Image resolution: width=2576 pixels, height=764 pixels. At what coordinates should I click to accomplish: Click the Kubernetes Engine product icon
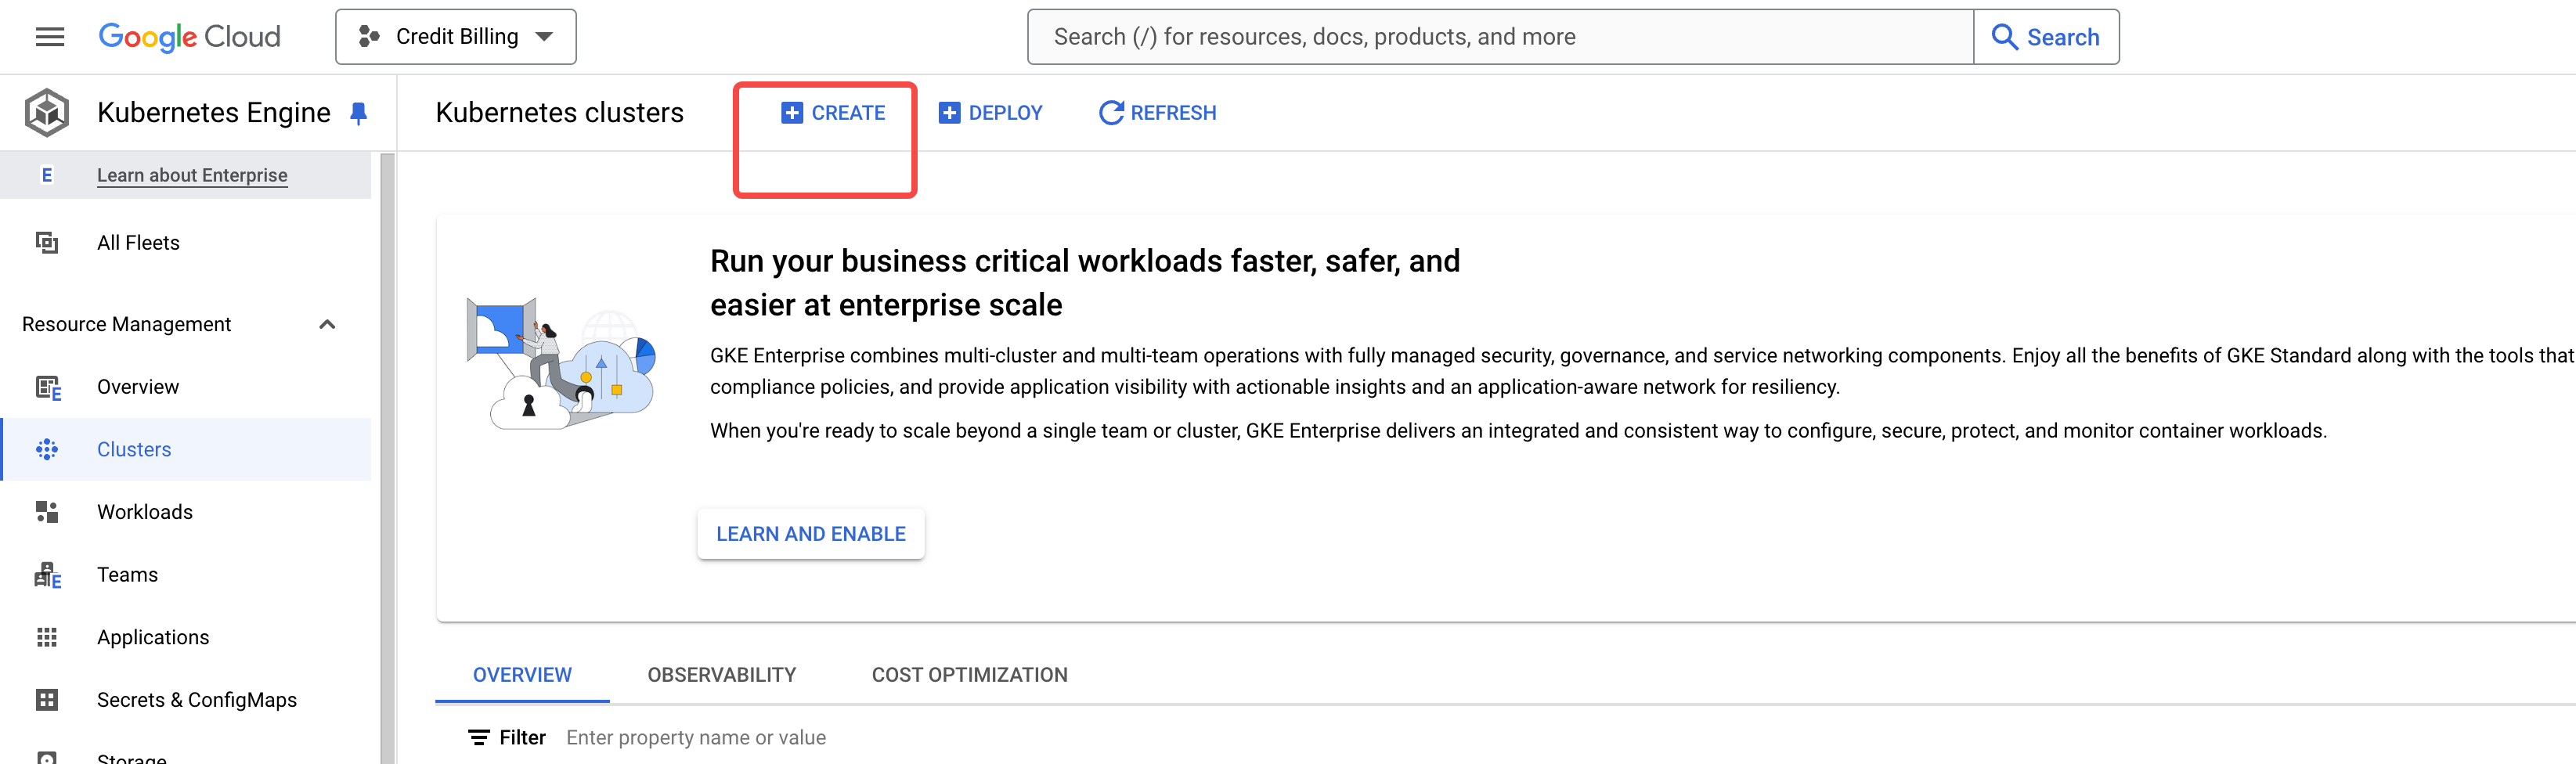pyautogui.click(x=47, y=112)
